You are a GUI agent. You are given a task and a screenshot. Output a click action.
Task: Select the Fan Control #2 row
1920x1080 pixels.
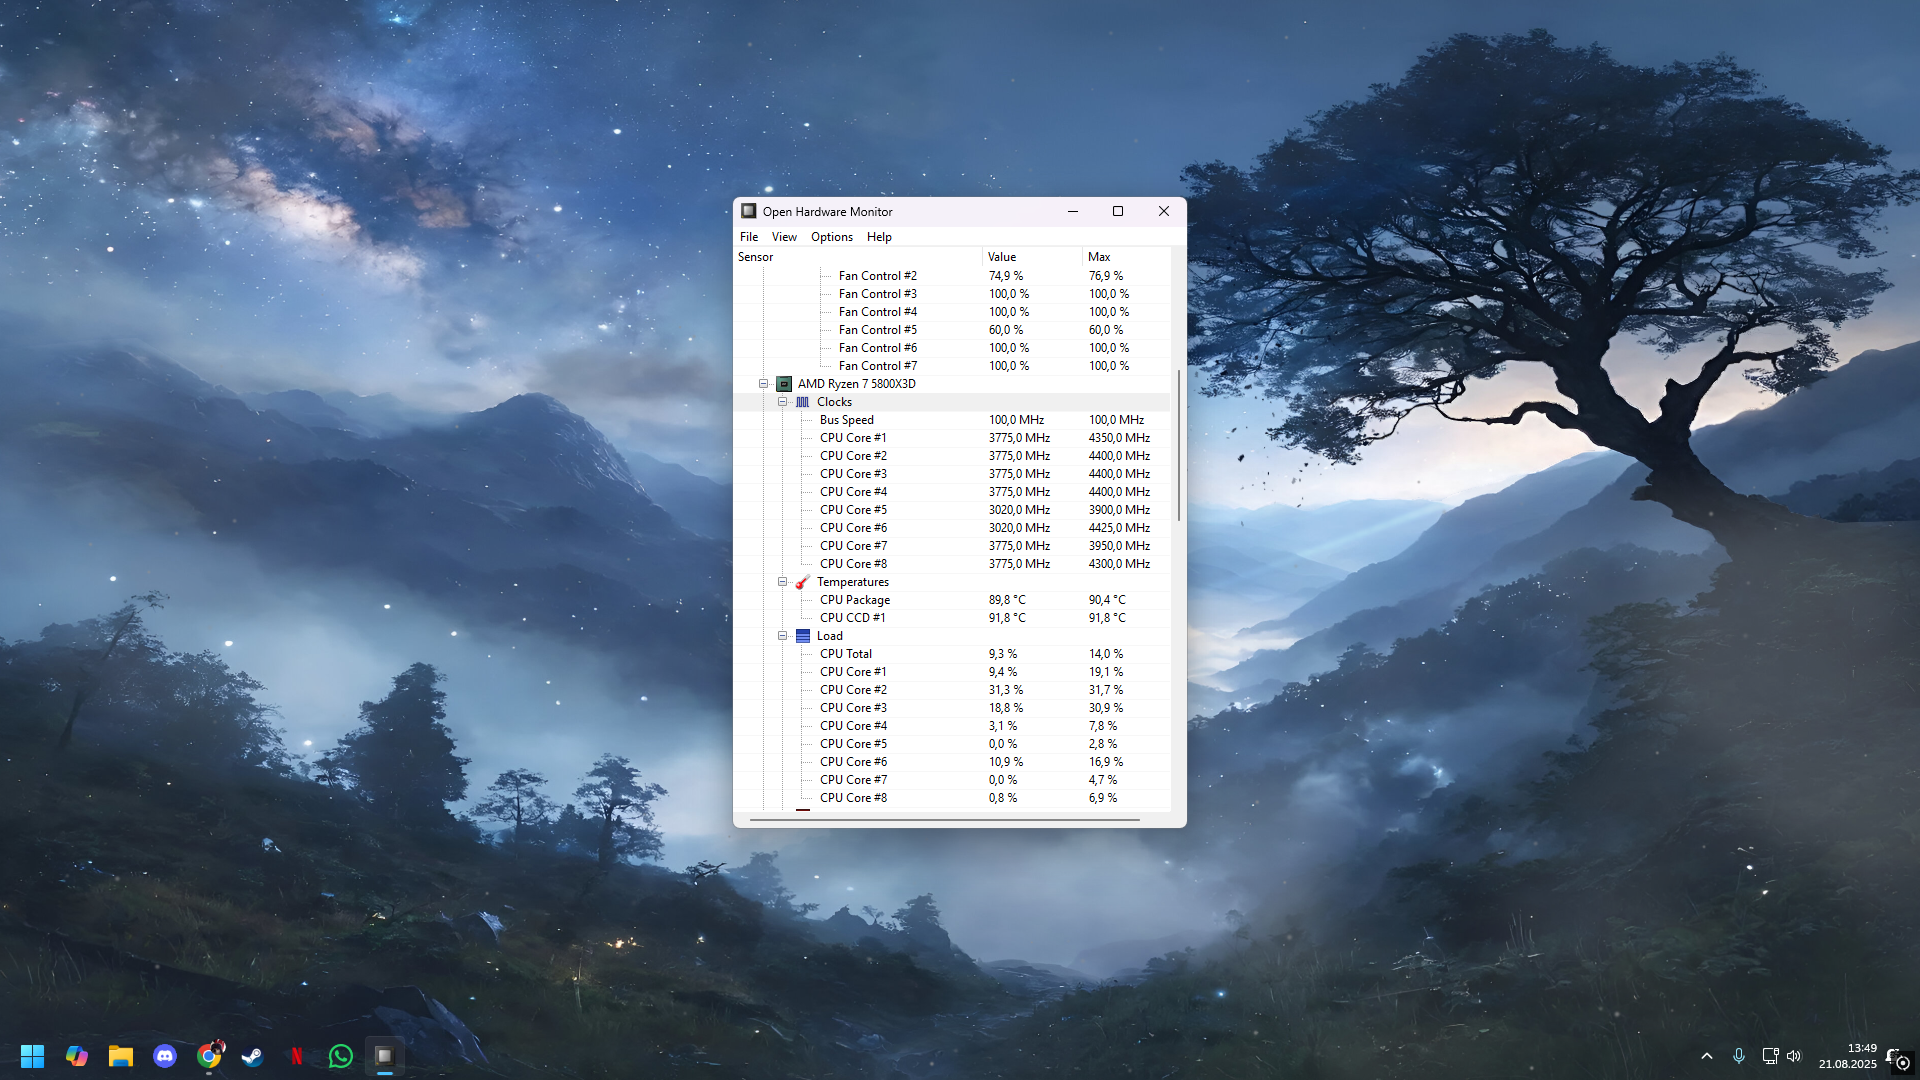click(952, 276)
